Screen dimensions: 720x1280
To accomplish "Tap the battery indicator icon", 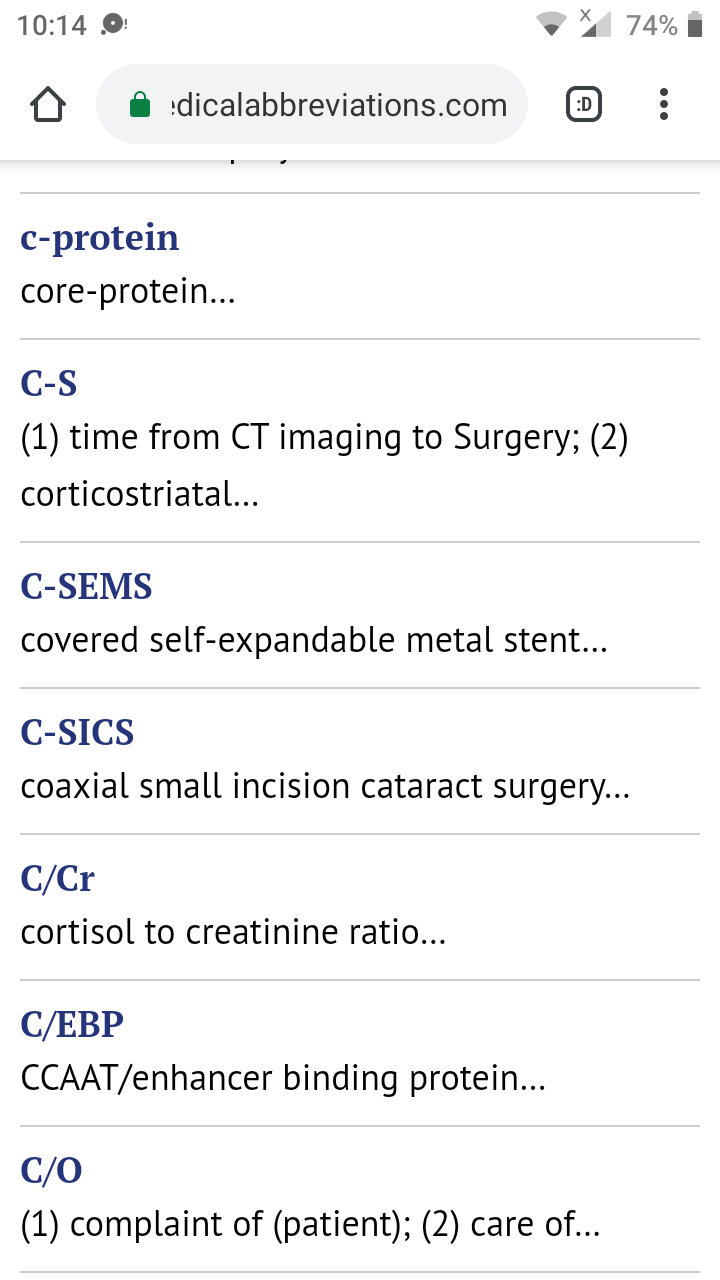I will click(x=696, y=25).
